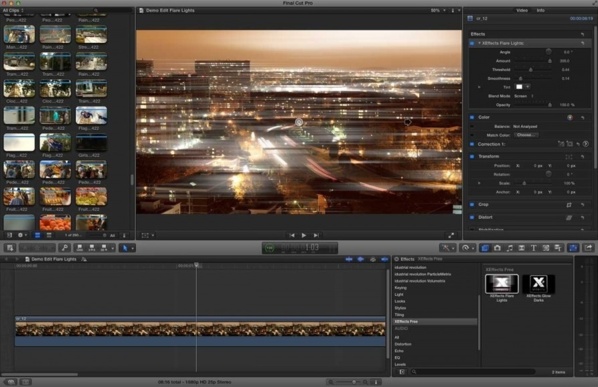
Task: Play the viewer clip
Action: 304,235
